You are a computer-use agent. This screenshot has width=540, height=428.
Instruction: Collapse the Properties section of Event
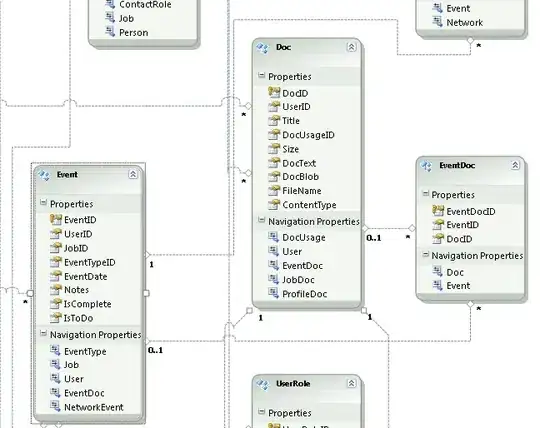43,202
